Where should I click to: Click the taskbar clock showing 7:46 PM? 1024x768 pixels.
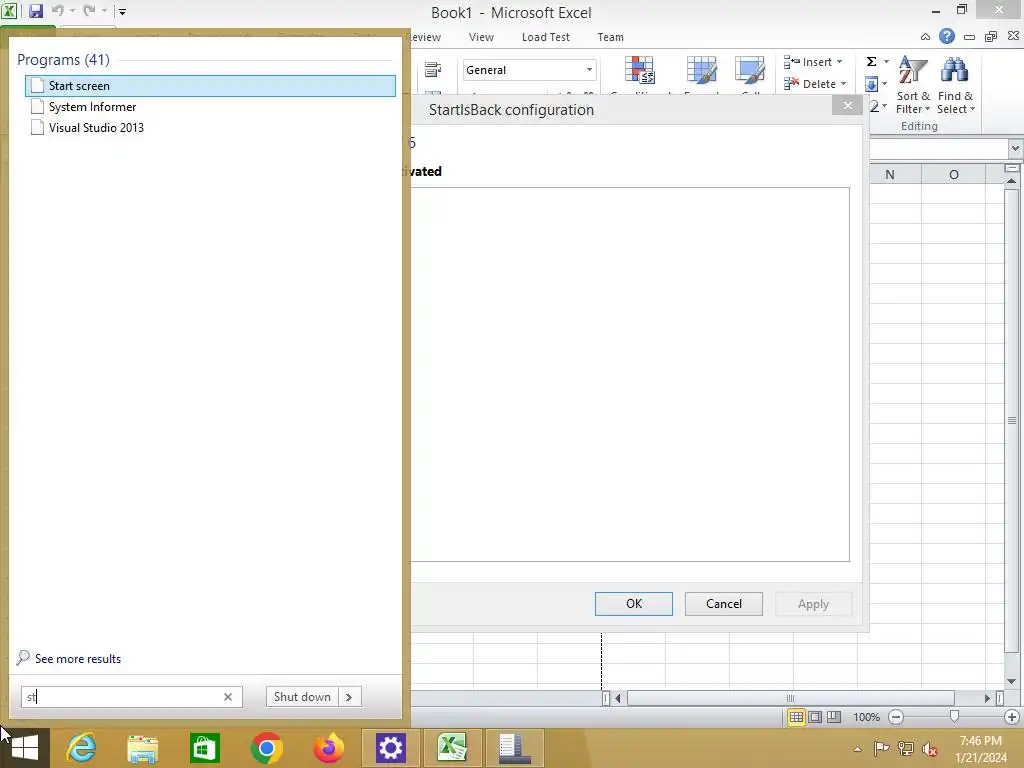click(981, 749)
